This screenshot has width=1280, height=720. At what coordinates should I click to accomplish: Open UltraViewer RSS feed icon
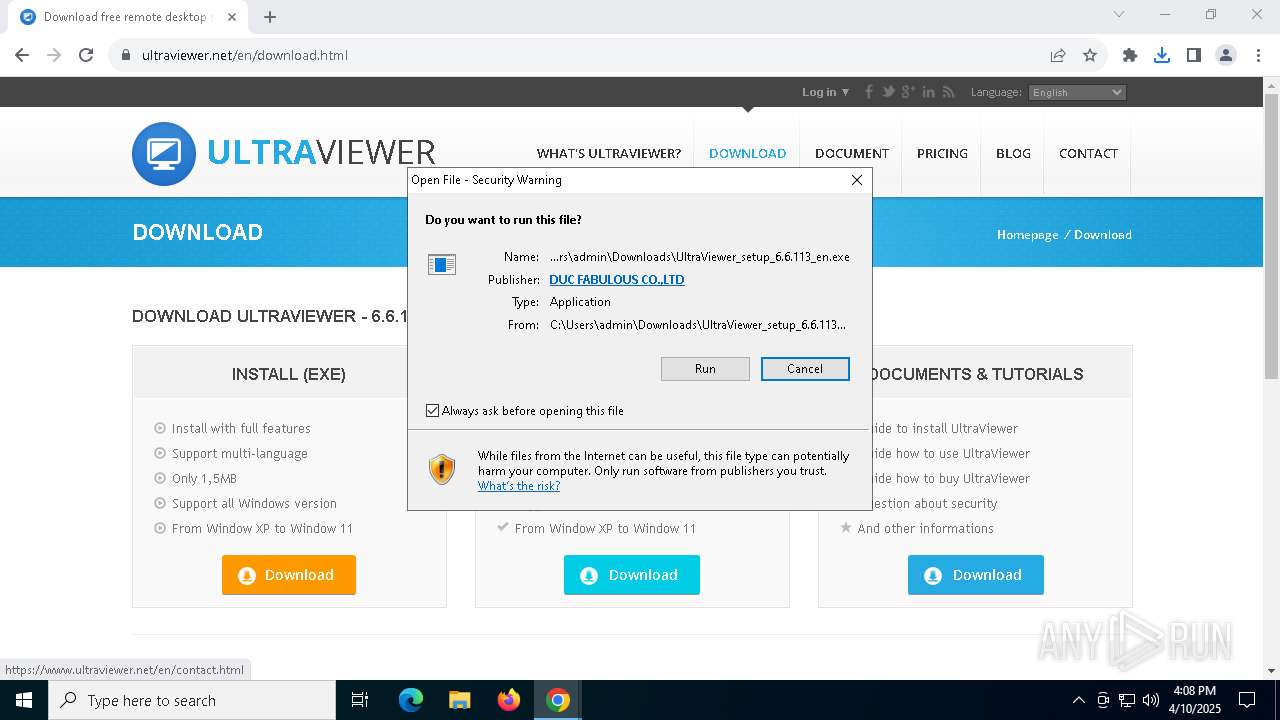pos(948,92)
